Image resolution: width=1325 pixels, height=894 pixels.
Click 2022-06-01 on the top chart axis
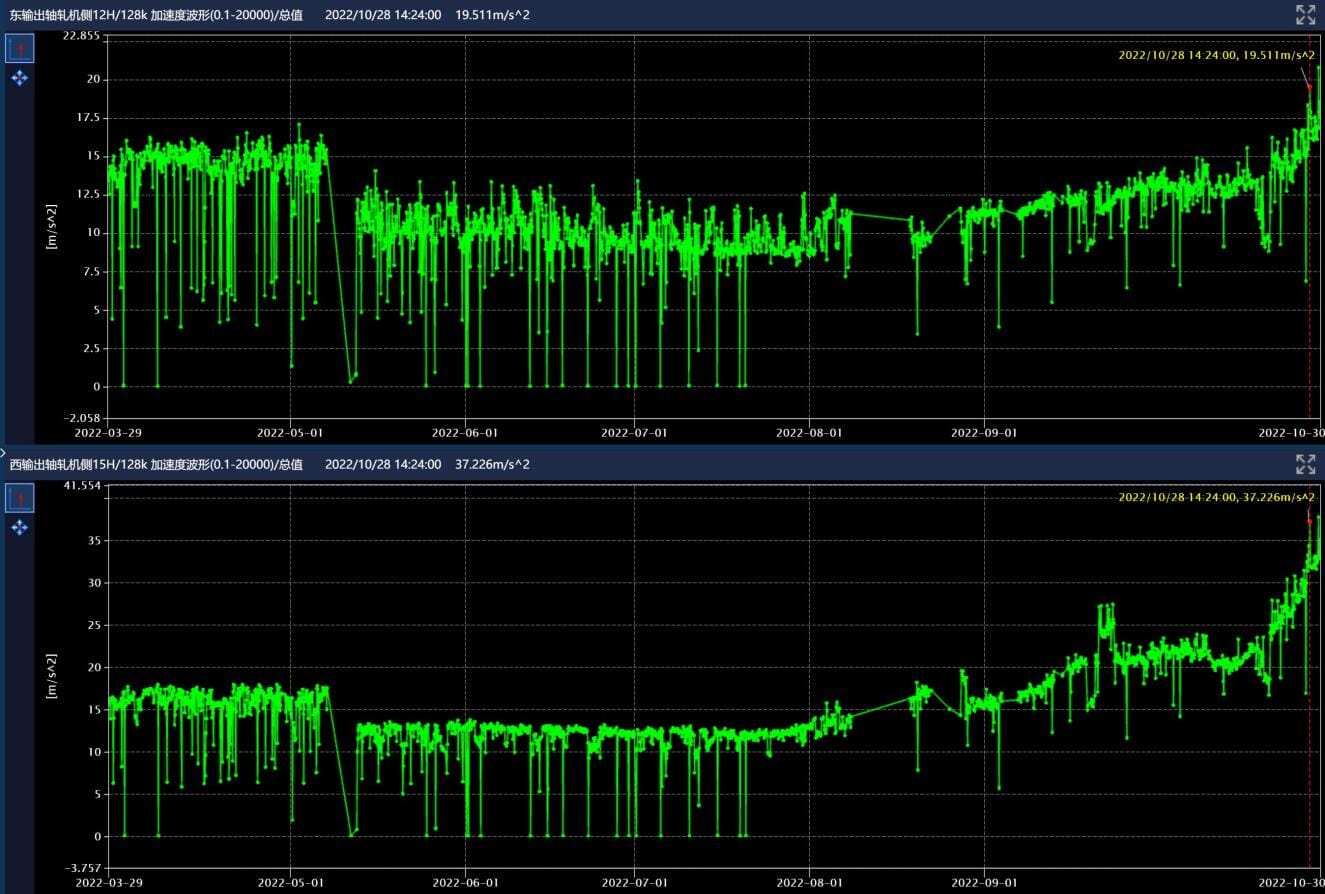pos(465,433)
